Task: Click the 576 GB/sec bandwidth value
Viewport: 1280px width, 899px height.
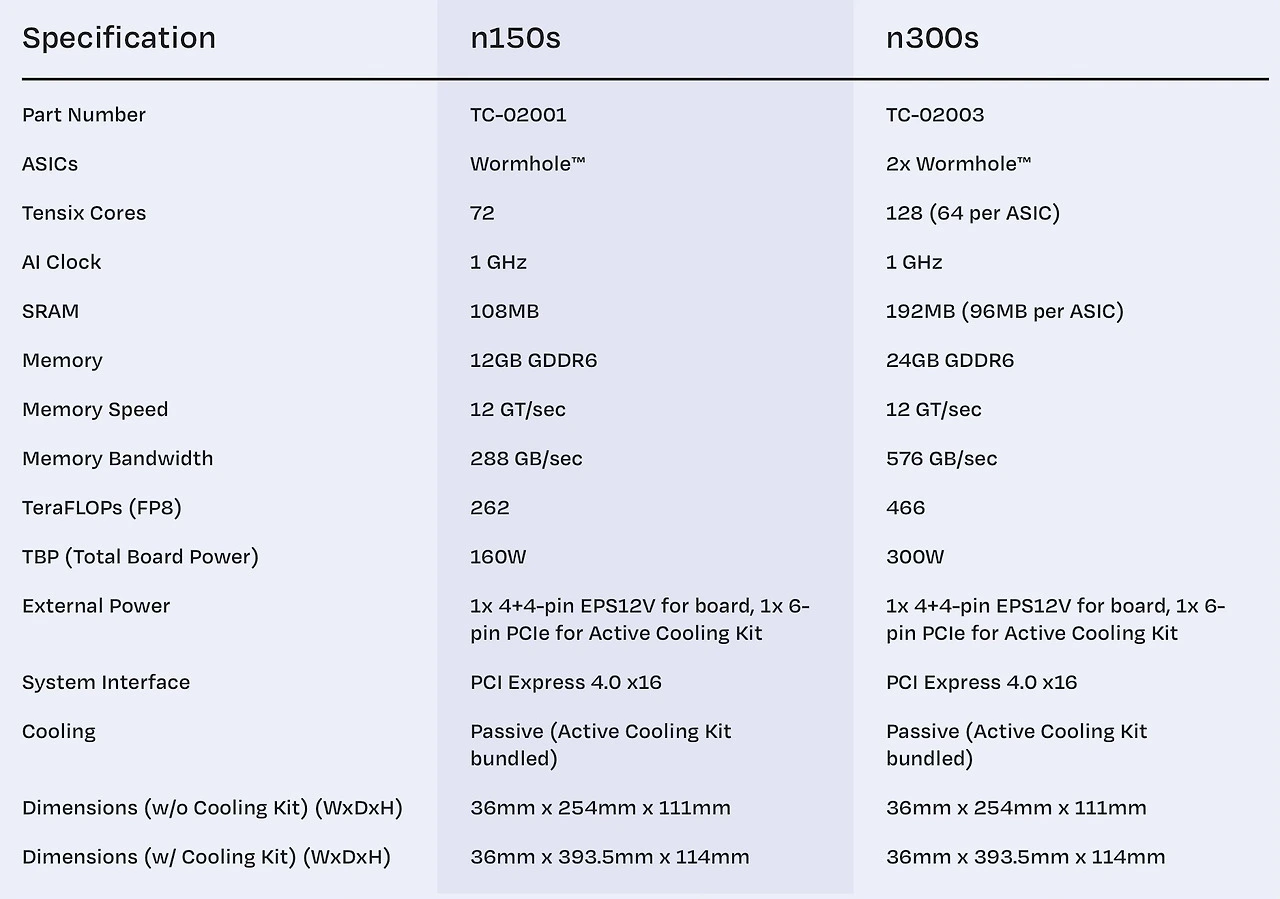Action: coord(941,459)
